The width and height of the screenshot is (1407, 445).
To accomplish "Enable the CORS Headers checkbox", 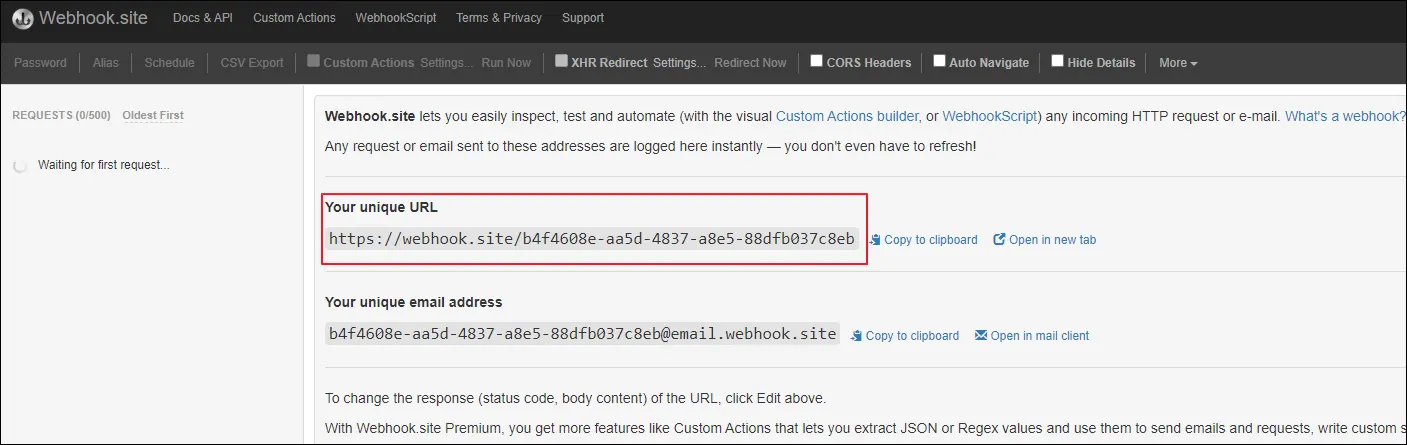I will [x=817, y=61].
